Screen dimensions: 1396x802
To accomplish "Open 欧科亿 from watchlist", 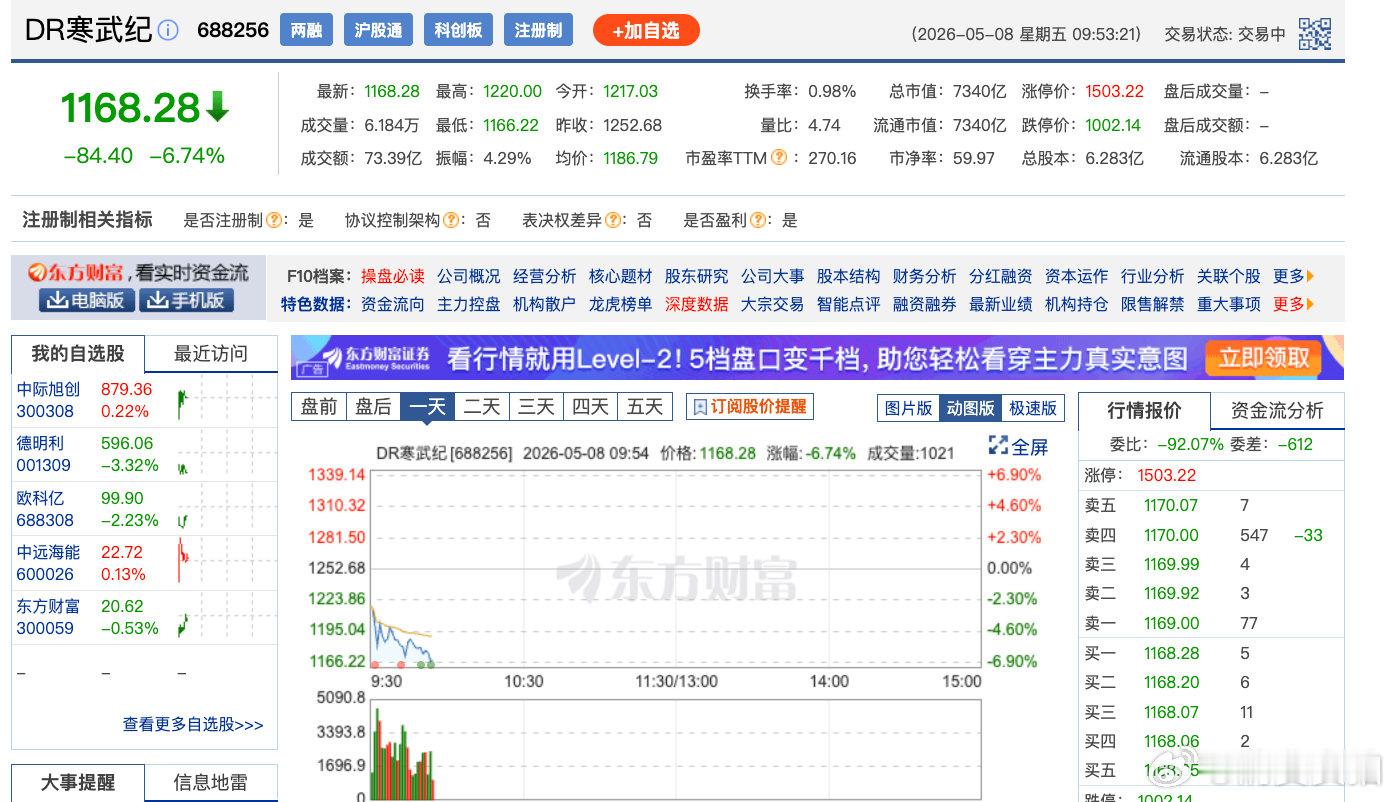I will (x=40, y=498).
